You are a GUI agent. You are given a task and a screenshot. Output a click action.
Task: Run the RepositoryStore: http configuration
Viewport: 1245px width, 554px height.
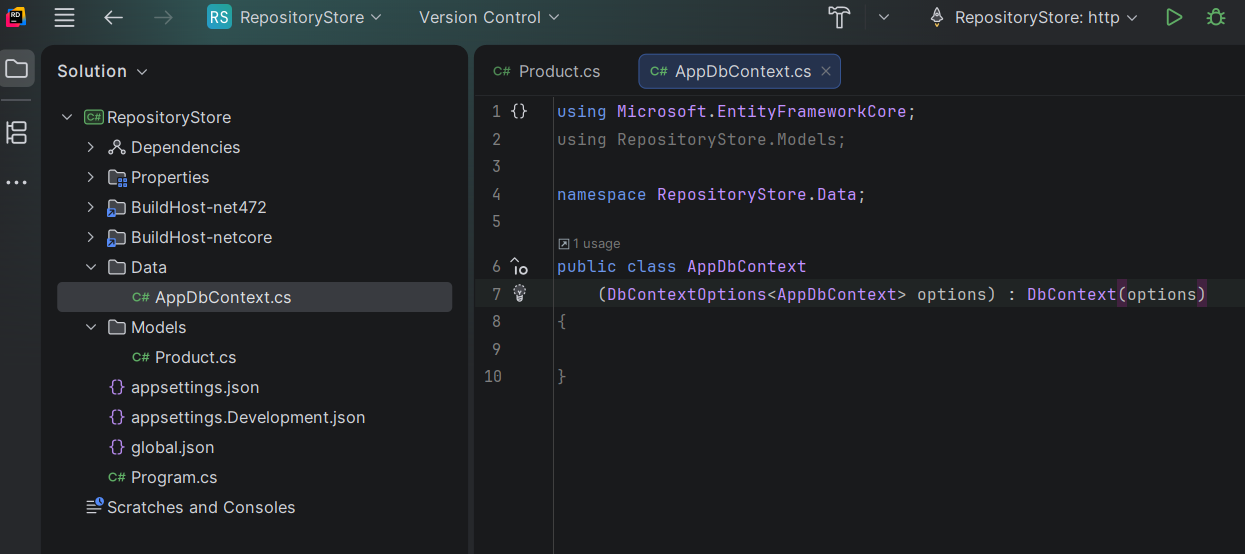(1174, 17)
